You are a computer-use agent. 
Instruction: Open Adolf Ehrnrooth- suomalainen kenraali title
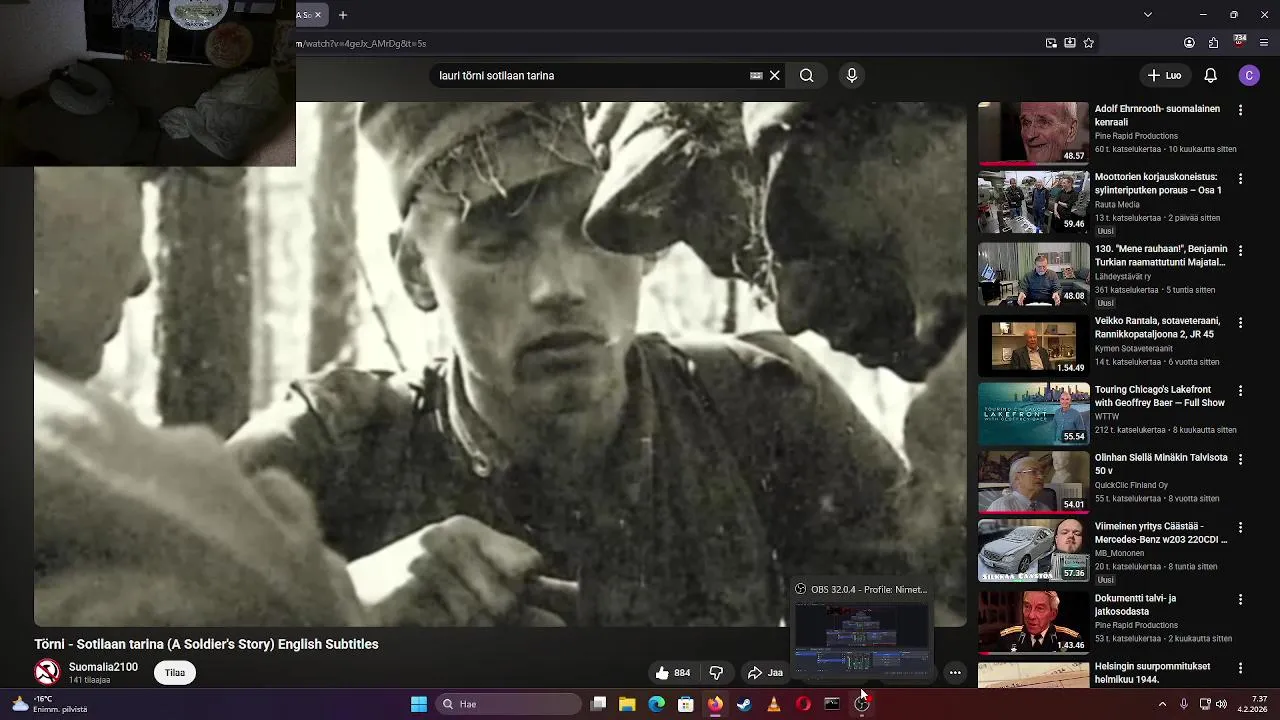click(1157, 115)
